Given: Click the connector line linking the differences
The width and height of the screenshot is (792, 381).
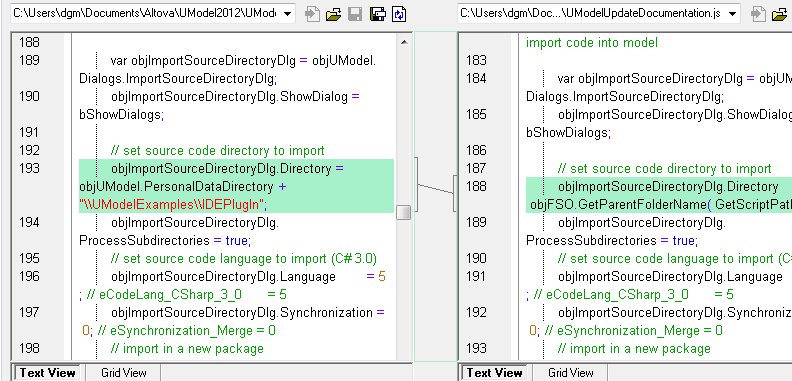Looking at the screenshot, I should pos(436,189).
